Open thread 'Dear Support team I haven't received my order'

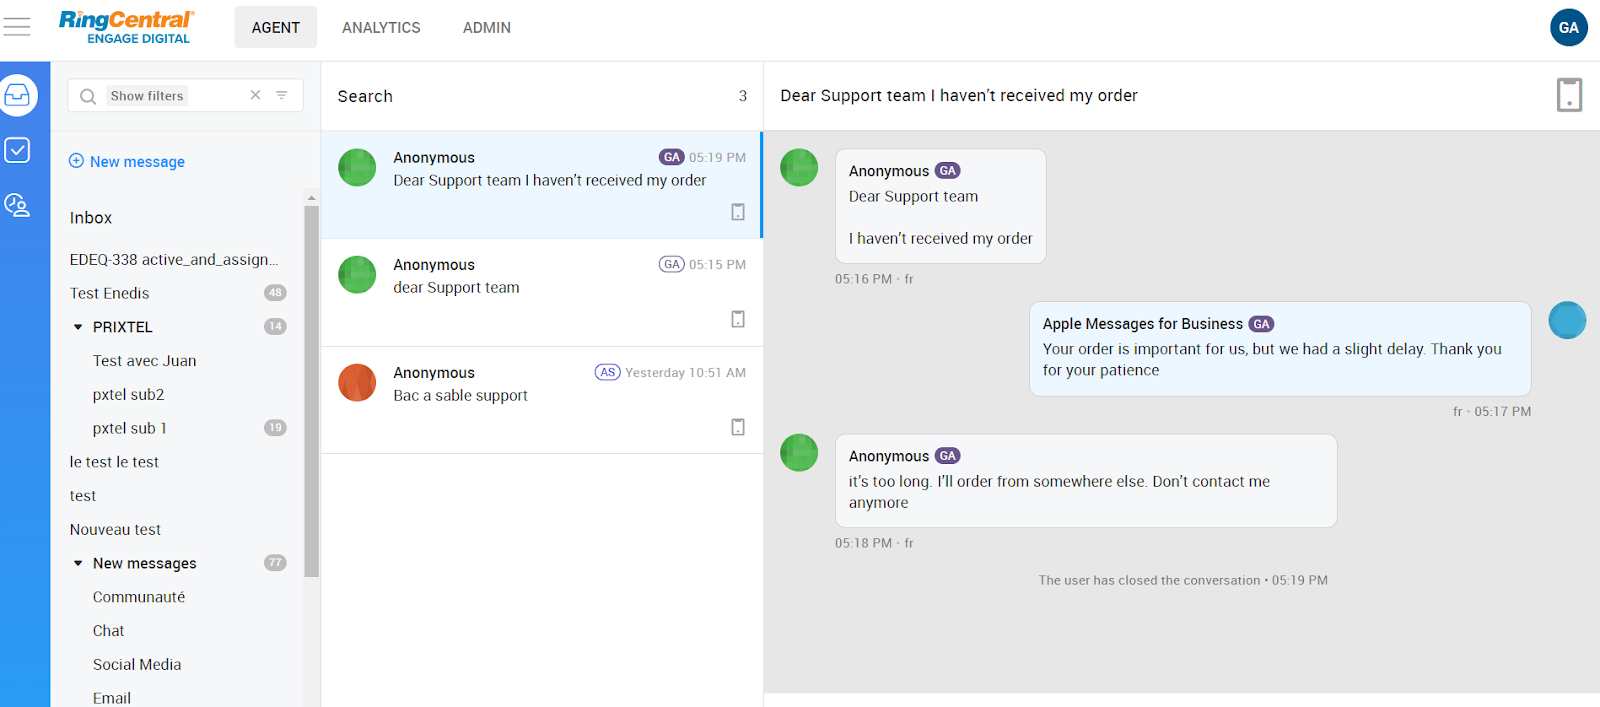click(x=541, y=184)
